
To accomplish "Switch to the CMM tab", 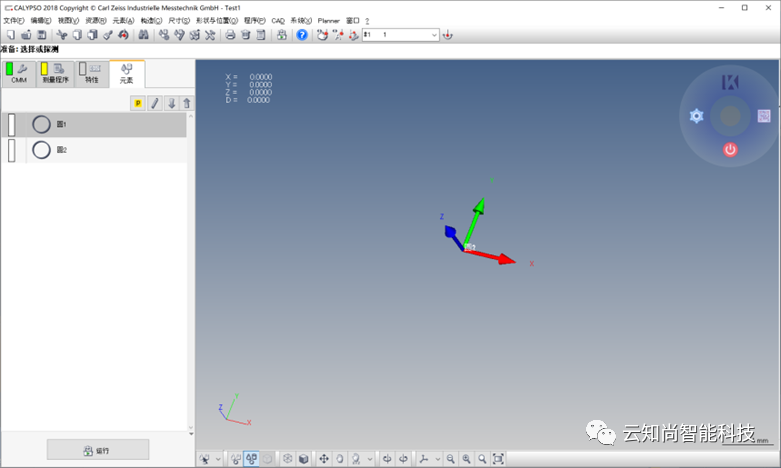I will click(x=19, y=74).
